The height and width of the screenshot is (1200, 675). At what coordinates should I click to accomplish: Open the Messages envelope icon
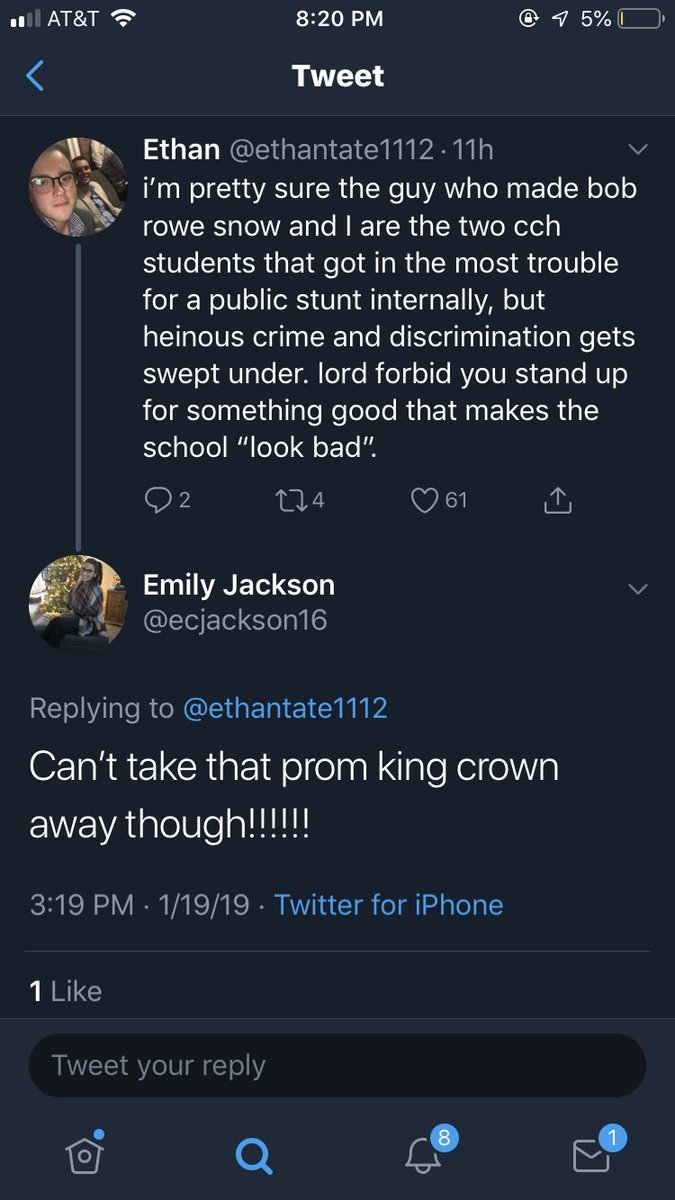591,1154
